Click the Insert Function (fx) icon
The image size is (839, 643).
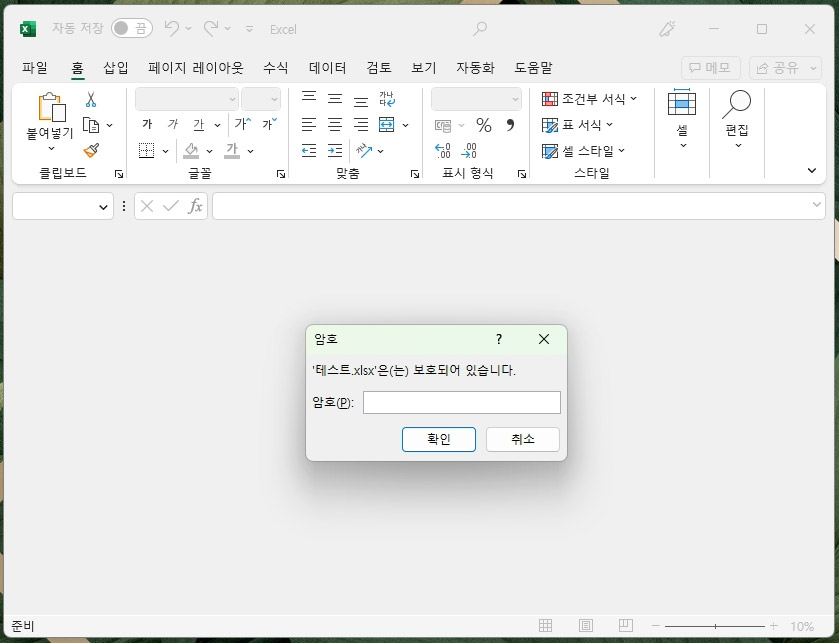coord(196,206)
